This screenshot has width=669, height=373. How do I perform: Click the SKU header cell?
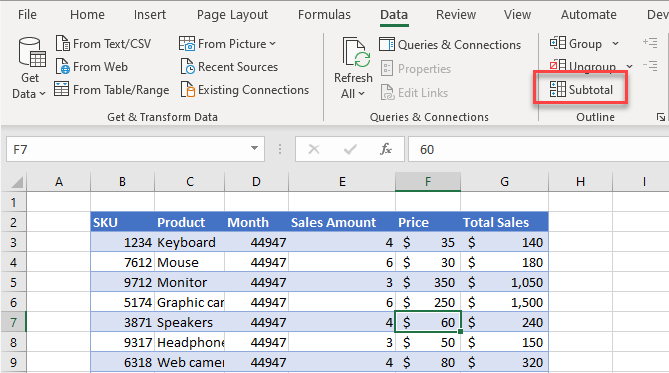click(122, 222)
